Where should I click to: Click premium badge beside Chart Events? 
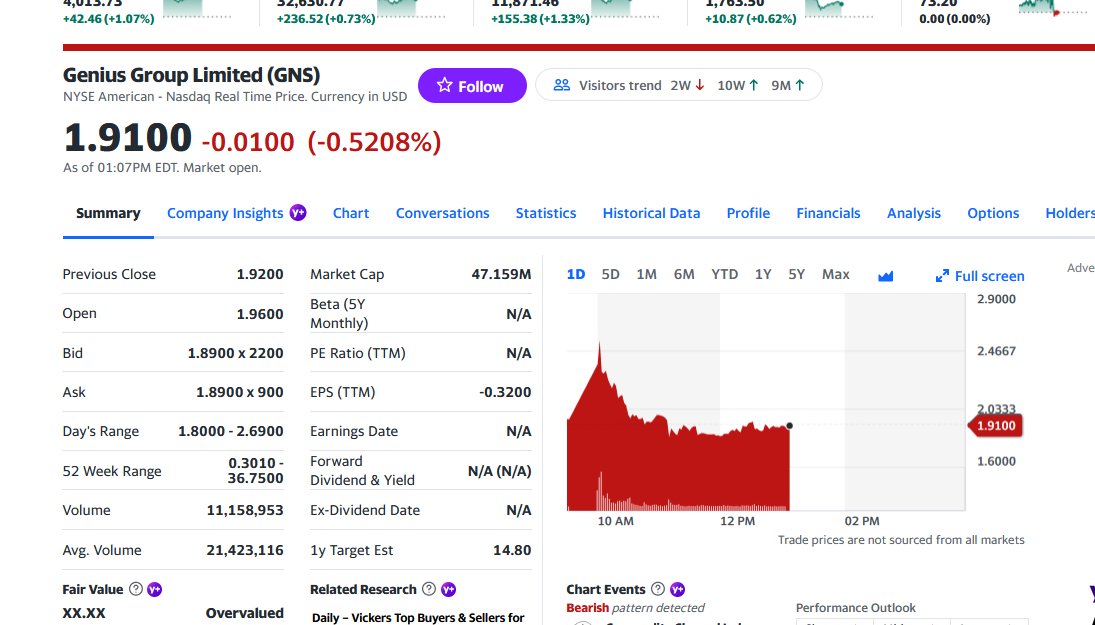pyautogui.click(x=677, y=589)
